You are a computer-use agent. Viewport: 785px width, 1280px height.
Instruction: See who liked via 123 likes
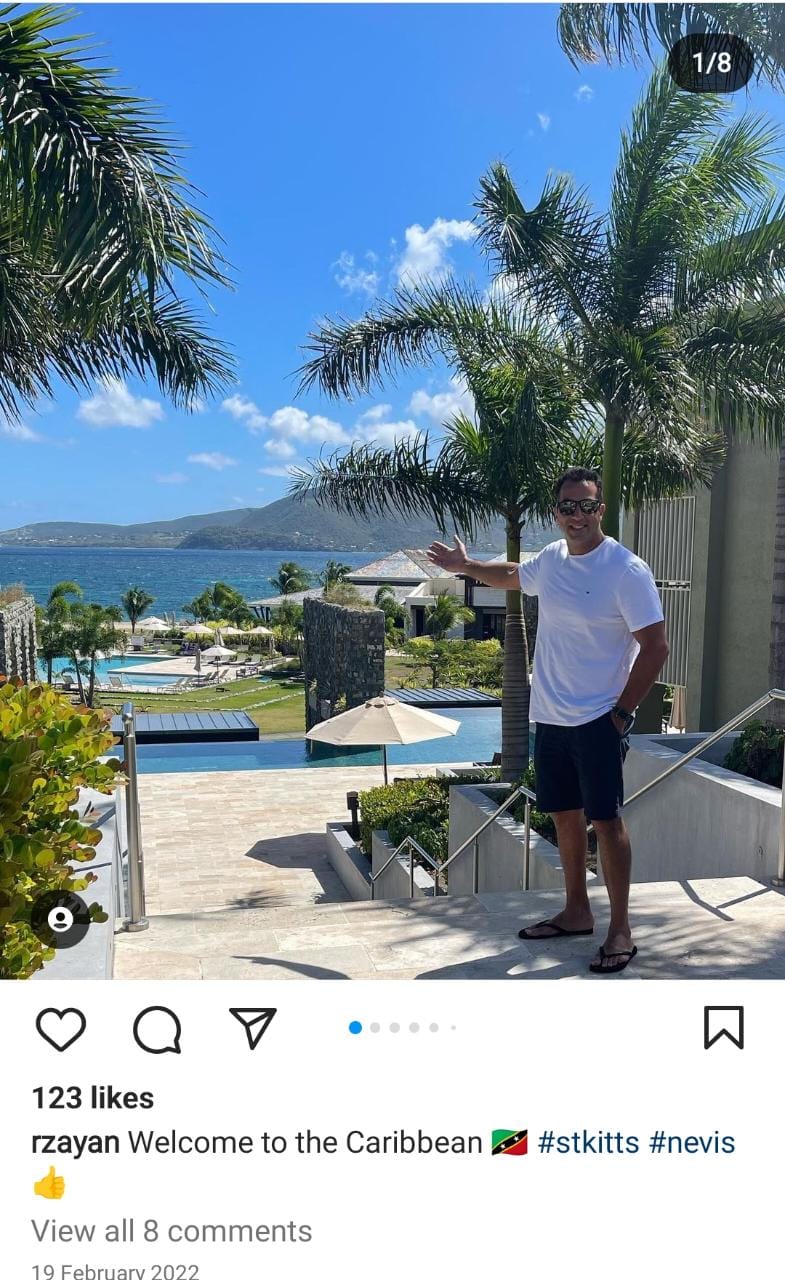[93, 1098]
